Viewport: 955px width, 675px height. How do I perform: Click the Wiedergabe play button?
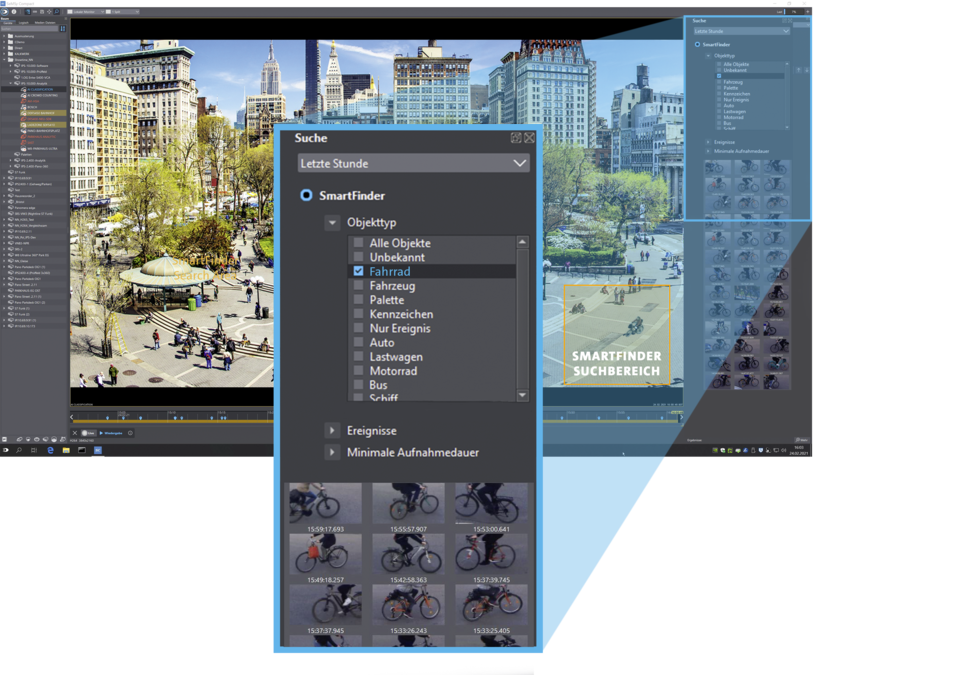(x=111, y=433)
